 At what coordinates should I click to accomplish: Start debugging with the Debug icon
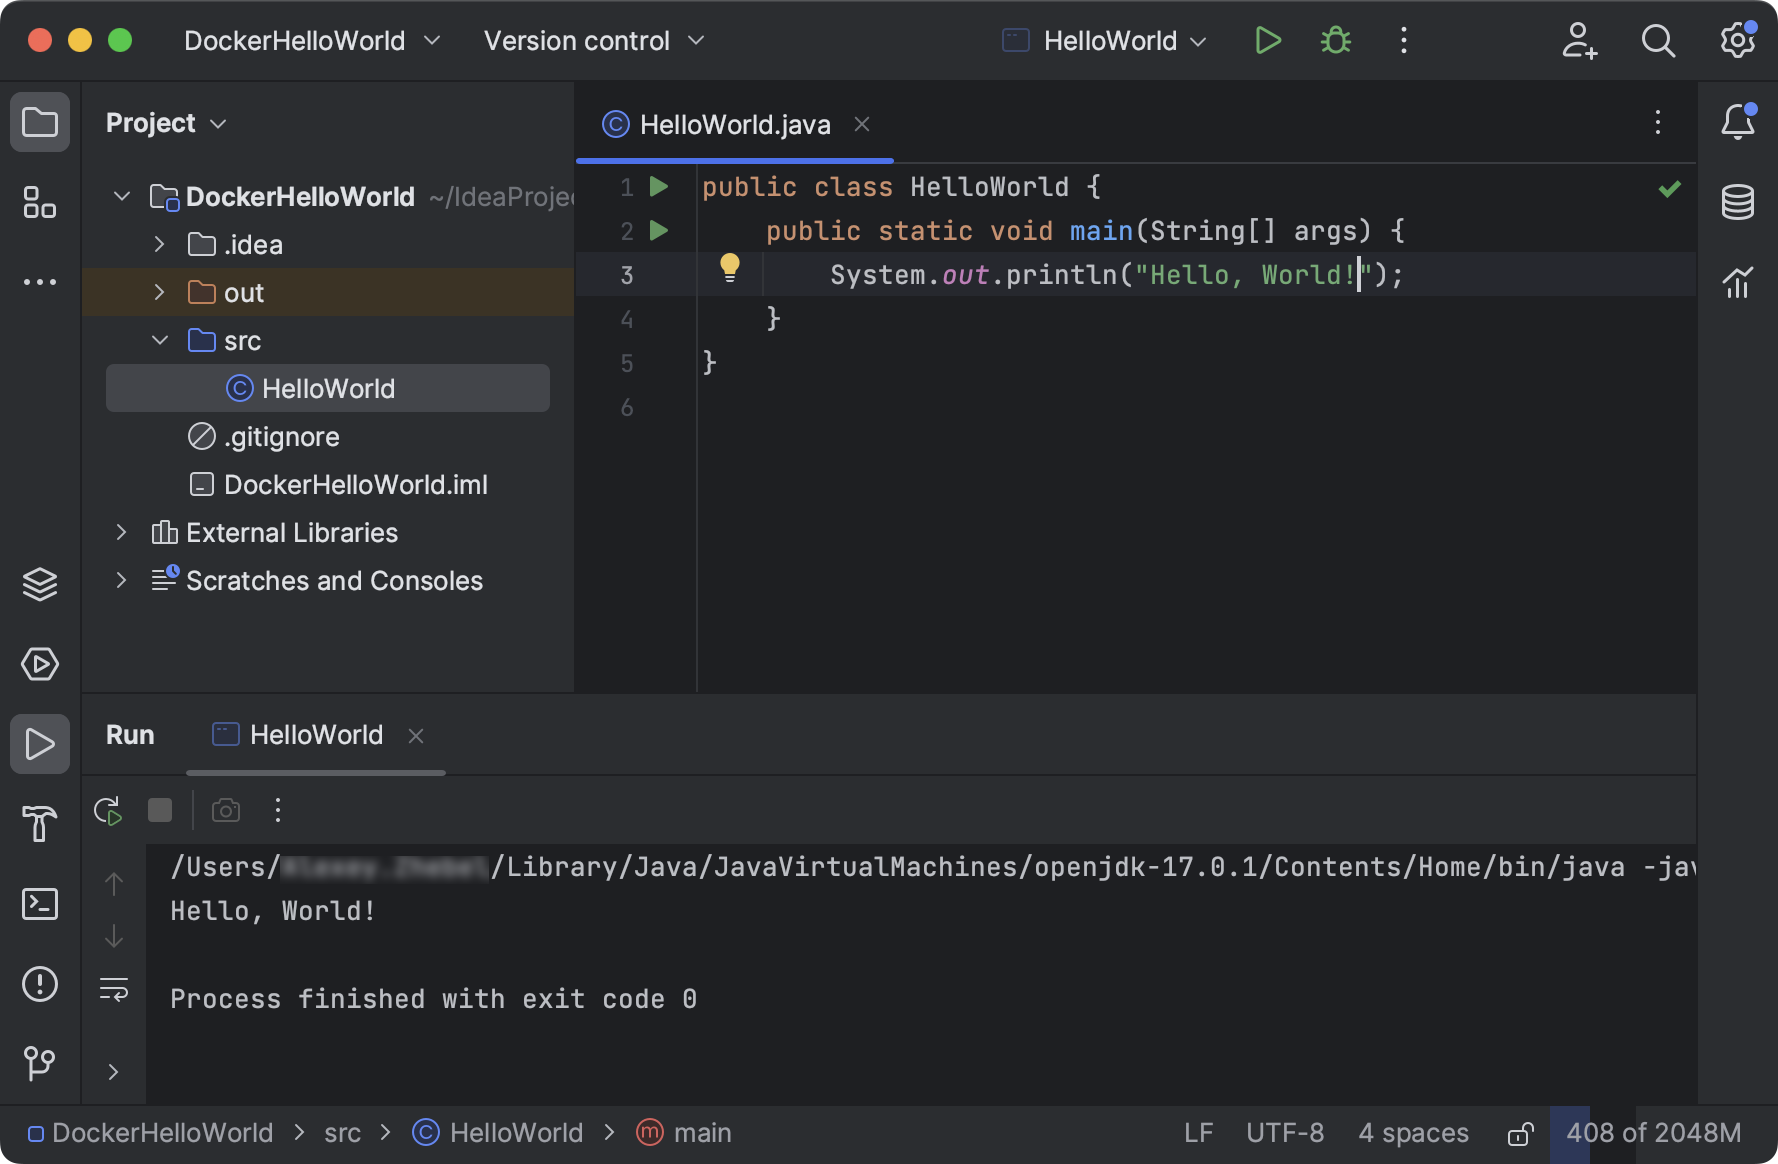pyautogui.click(x=1335, y=40)
